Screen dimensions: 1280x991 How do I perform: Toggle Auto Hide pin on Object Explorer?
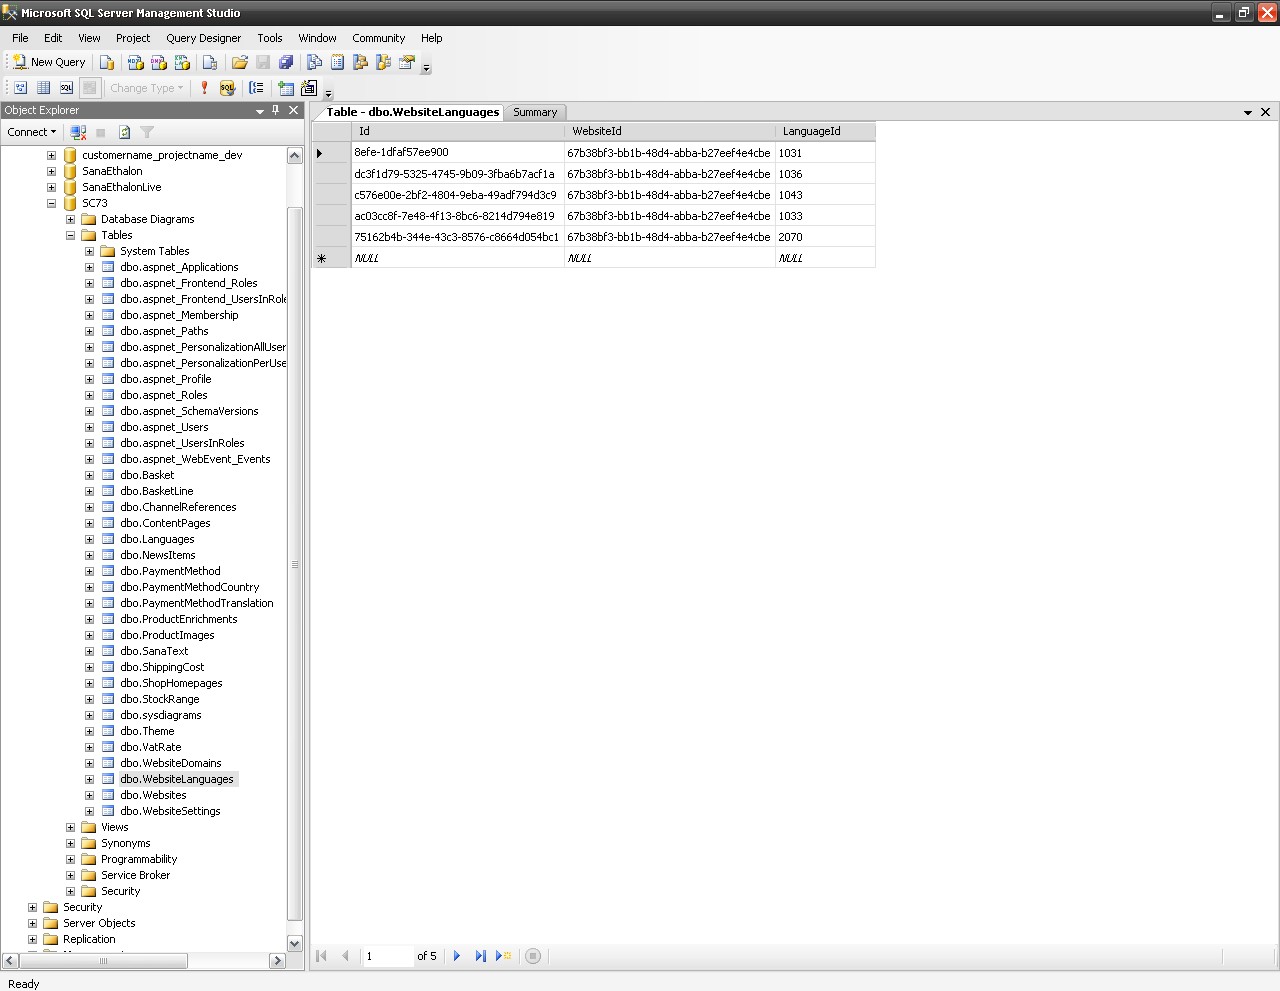point(276,110)
